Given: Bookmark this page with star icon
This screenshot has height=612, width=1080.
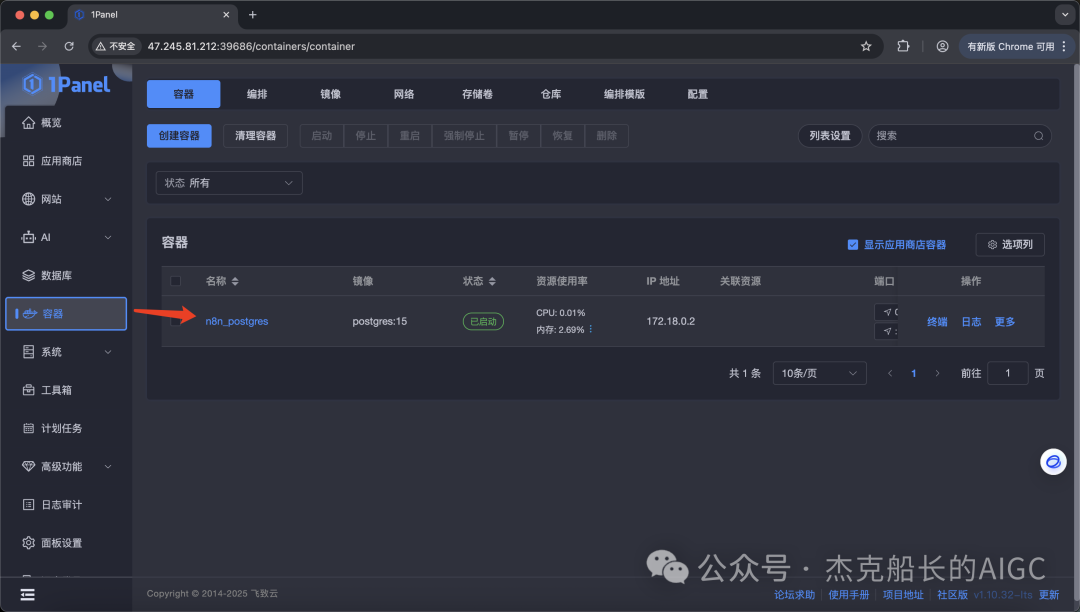Looking at the screenshot, I should [866, 46].
